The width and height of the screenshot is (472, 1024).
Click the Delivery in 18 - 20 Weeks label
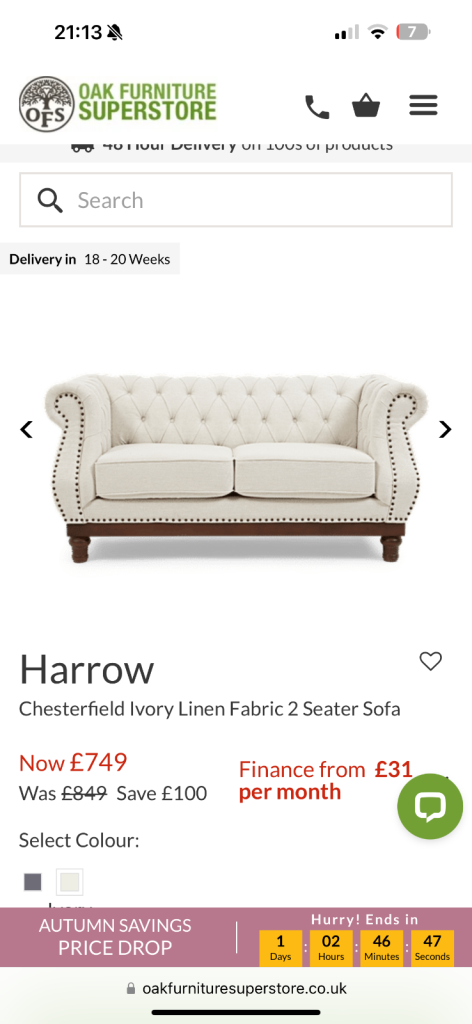tap(89, 259)
